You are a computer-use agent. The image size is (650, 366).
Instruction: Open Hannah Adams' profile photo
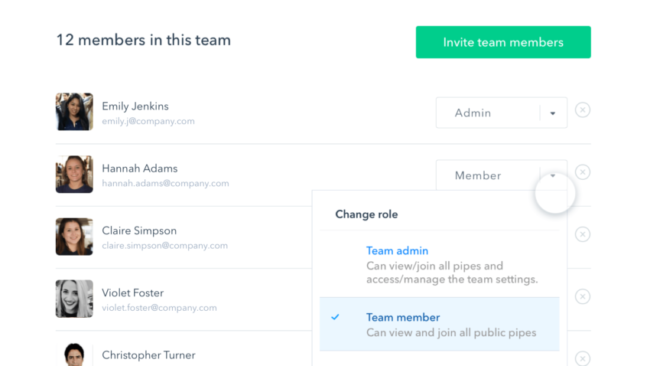tap(74, 174)
